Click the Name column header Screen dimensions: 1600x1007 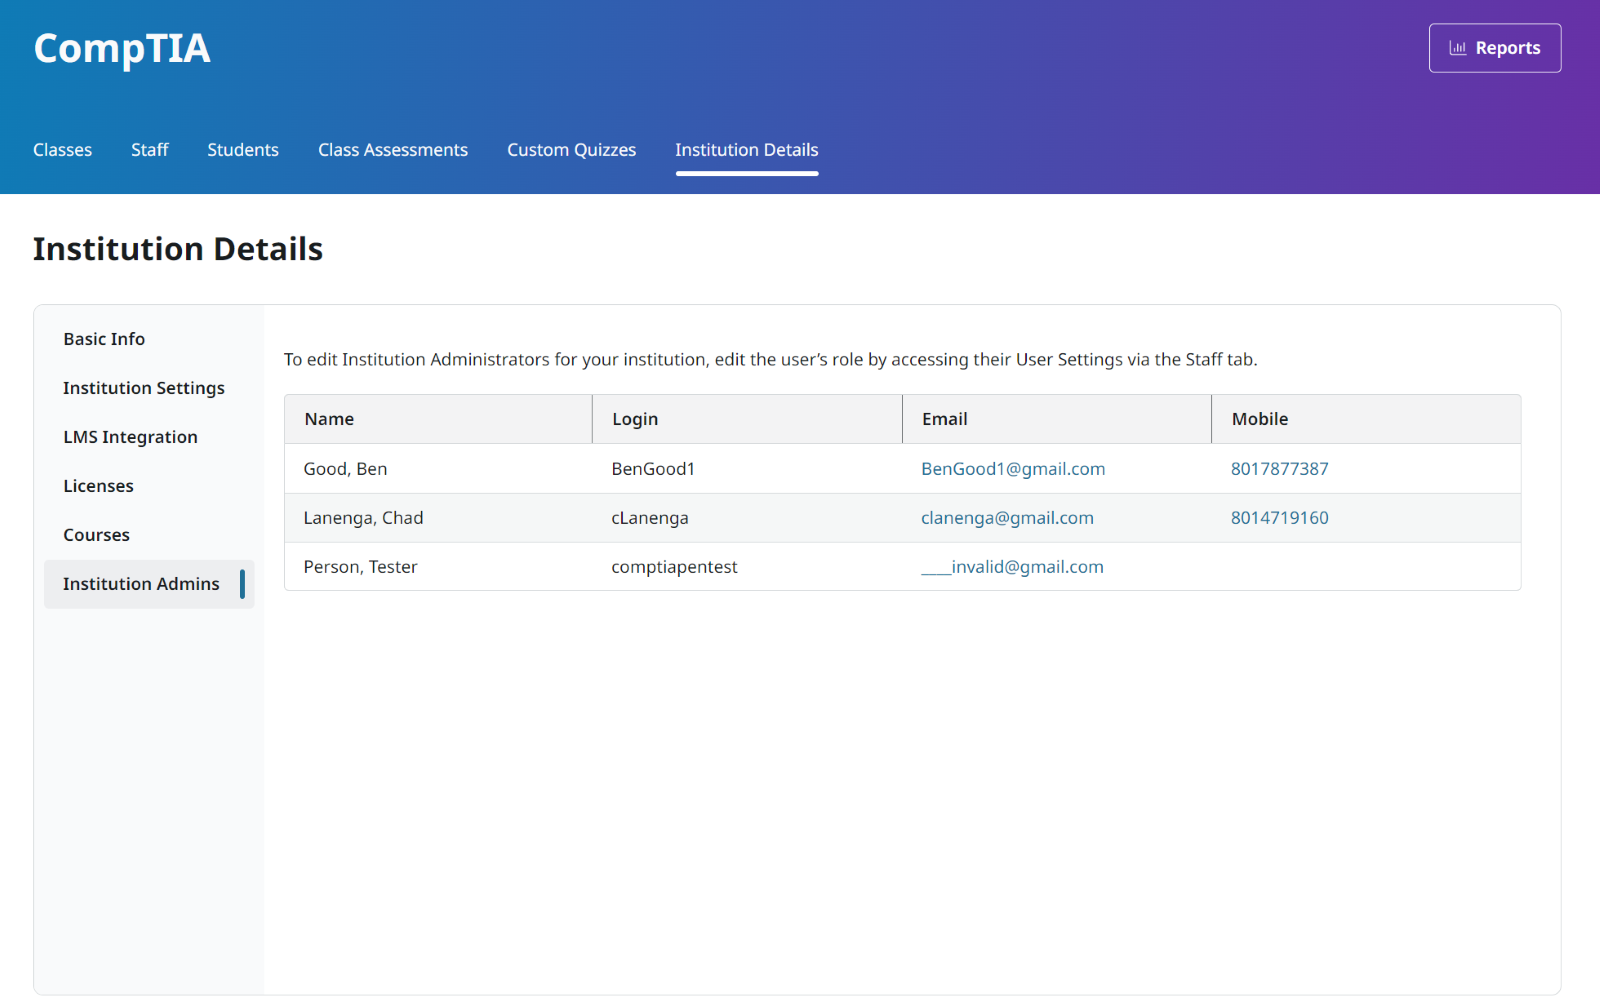point(329,419)
